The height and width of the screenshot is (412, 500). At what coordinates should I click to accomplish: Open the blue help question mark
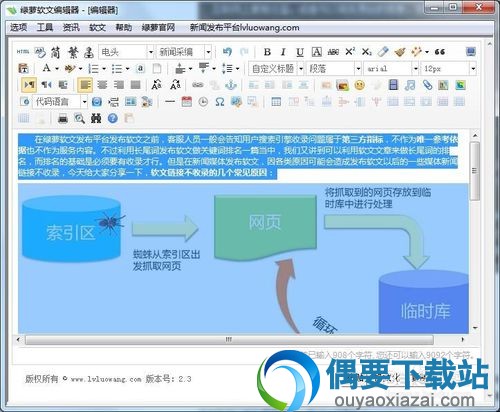[113, 118]
